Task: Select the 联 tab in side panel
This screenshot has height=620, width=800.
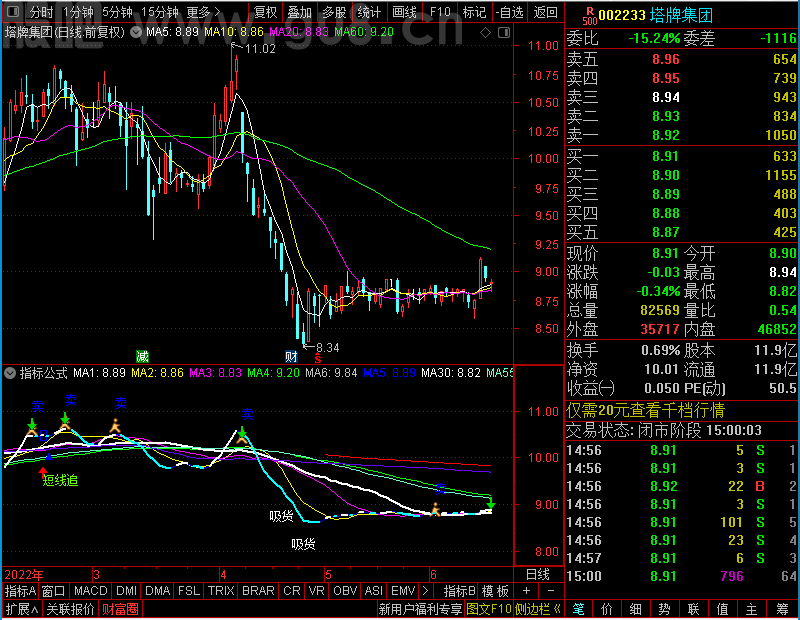Action: coord(693,609)
